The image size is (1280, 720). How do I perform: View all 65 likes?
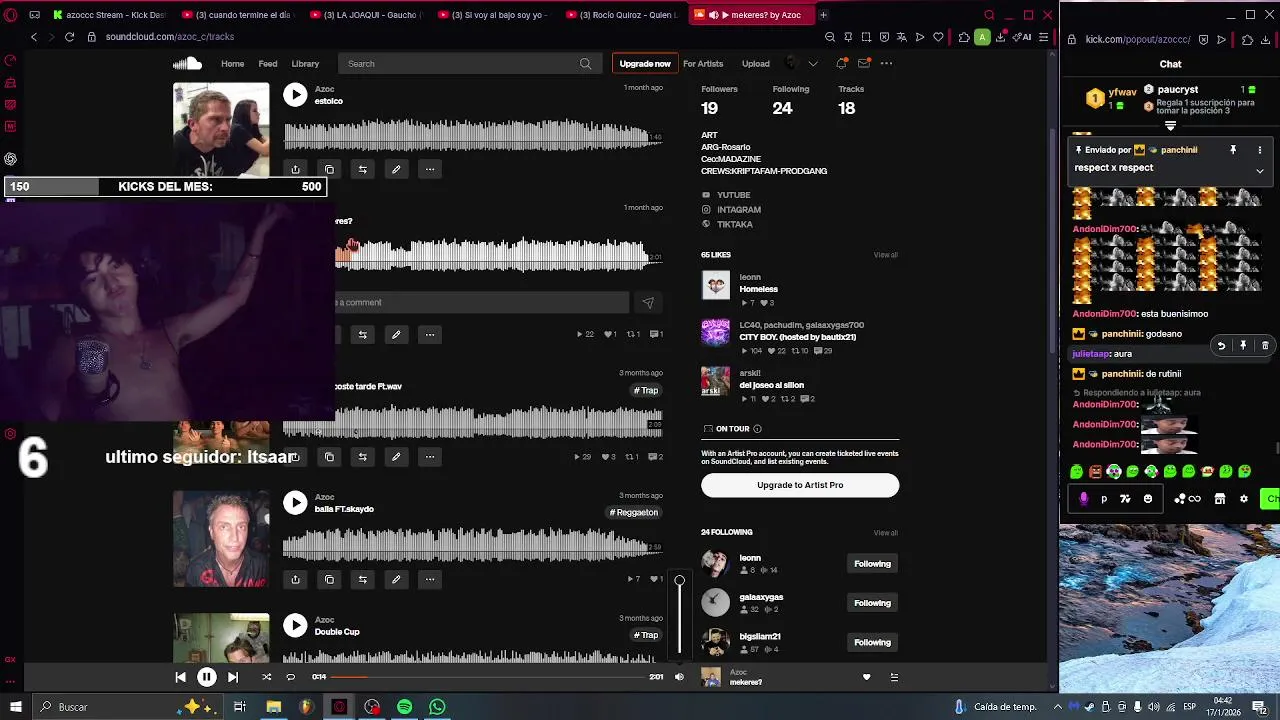tap(886, 255)
